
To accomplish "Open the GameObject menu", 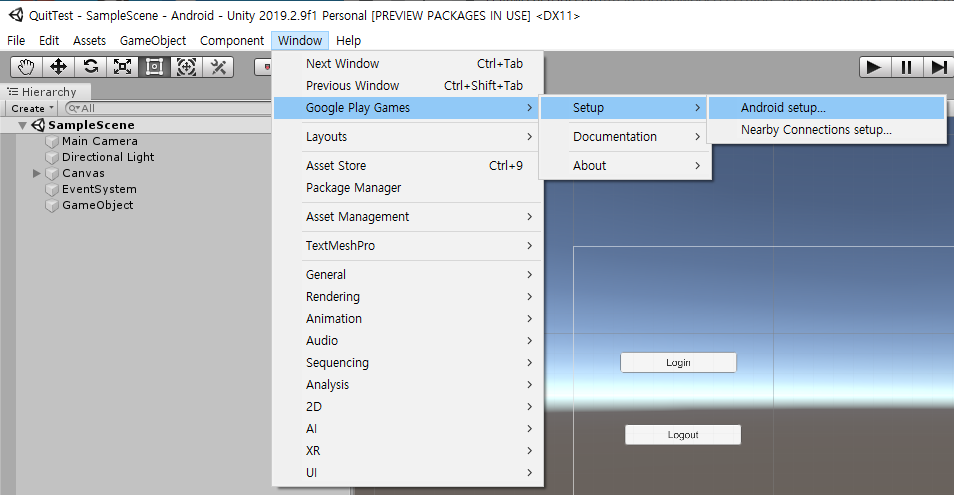I will (153, 41).
